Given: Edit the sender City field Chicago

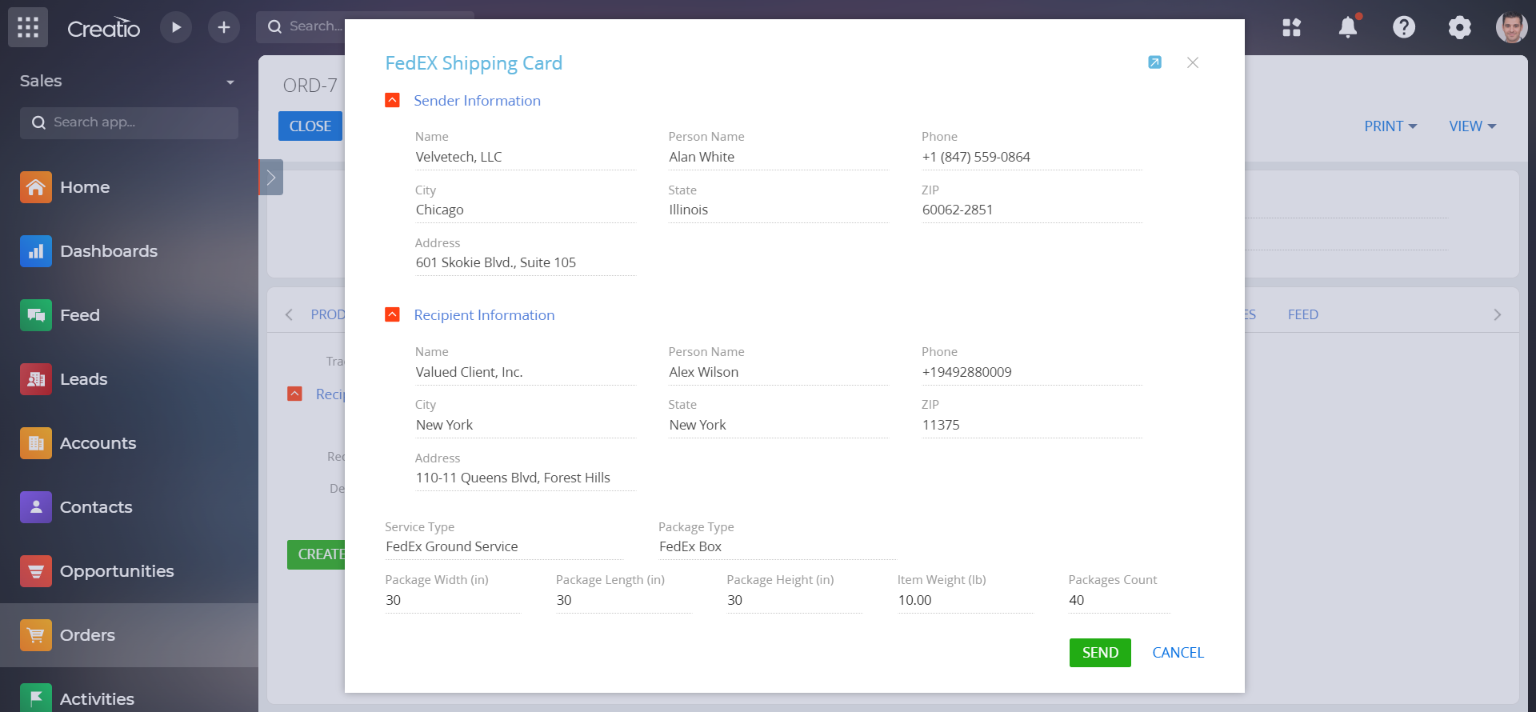Looking at the screenshot, I should click(525, 210).
